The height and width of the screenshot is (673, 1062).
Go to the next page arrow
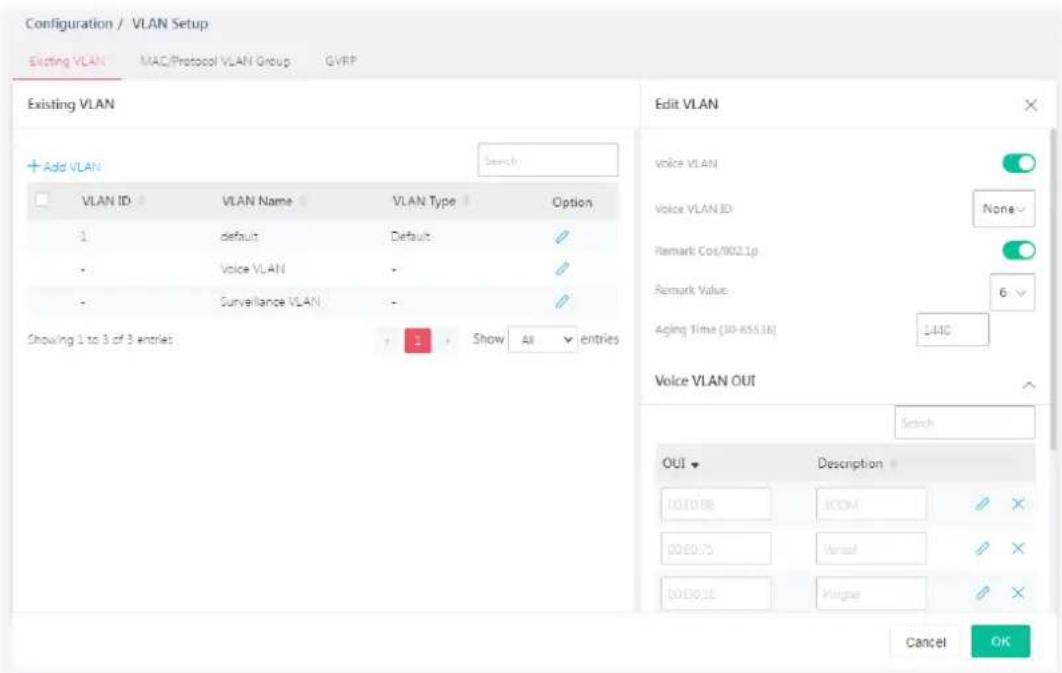447,340
